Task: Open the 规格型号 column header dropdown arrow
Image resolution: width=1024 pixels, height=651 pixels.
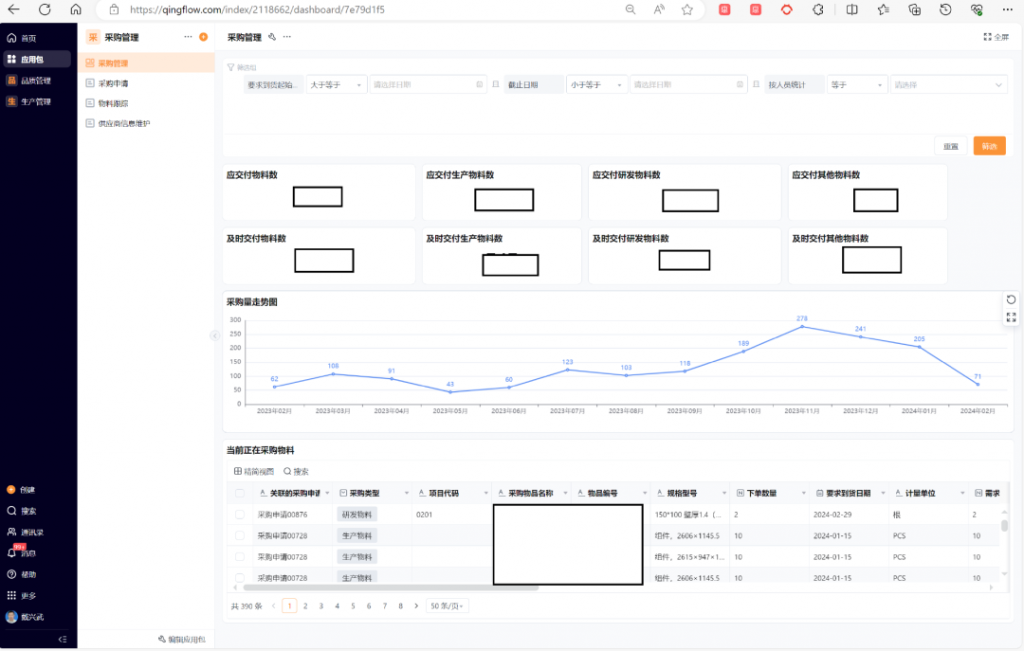Action: pyautogui.click(x=724, y=494)
